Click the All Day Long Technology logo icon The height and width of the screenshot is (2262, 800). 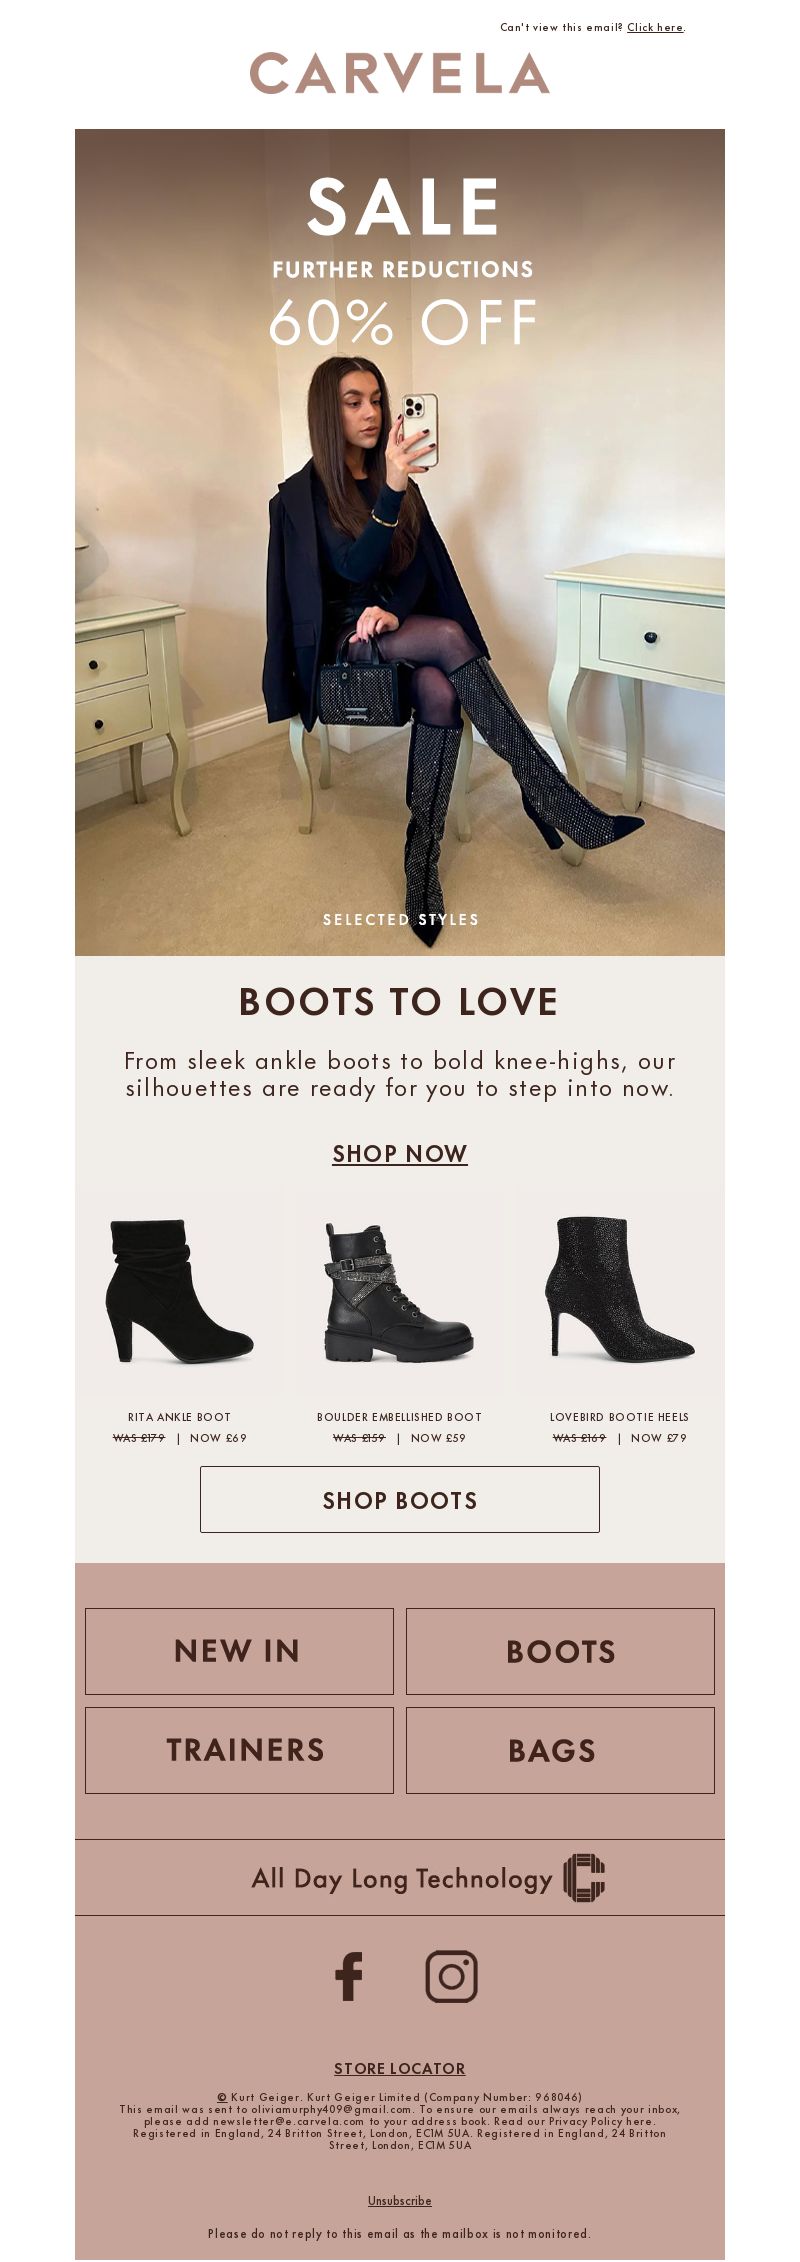coord(584,1878)
